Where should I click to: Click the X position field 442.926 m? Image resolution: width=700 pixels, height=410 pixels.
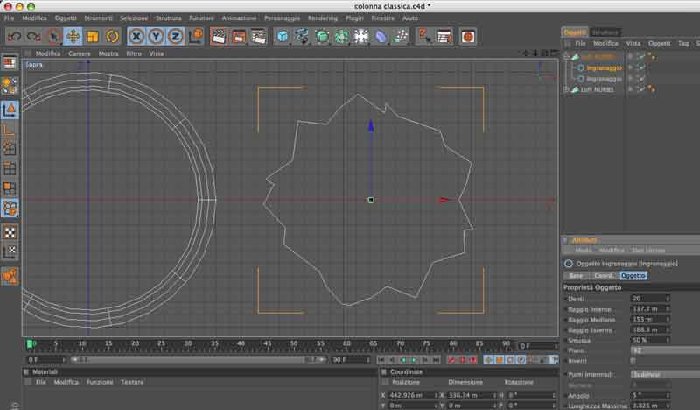(x=411, y=395)
